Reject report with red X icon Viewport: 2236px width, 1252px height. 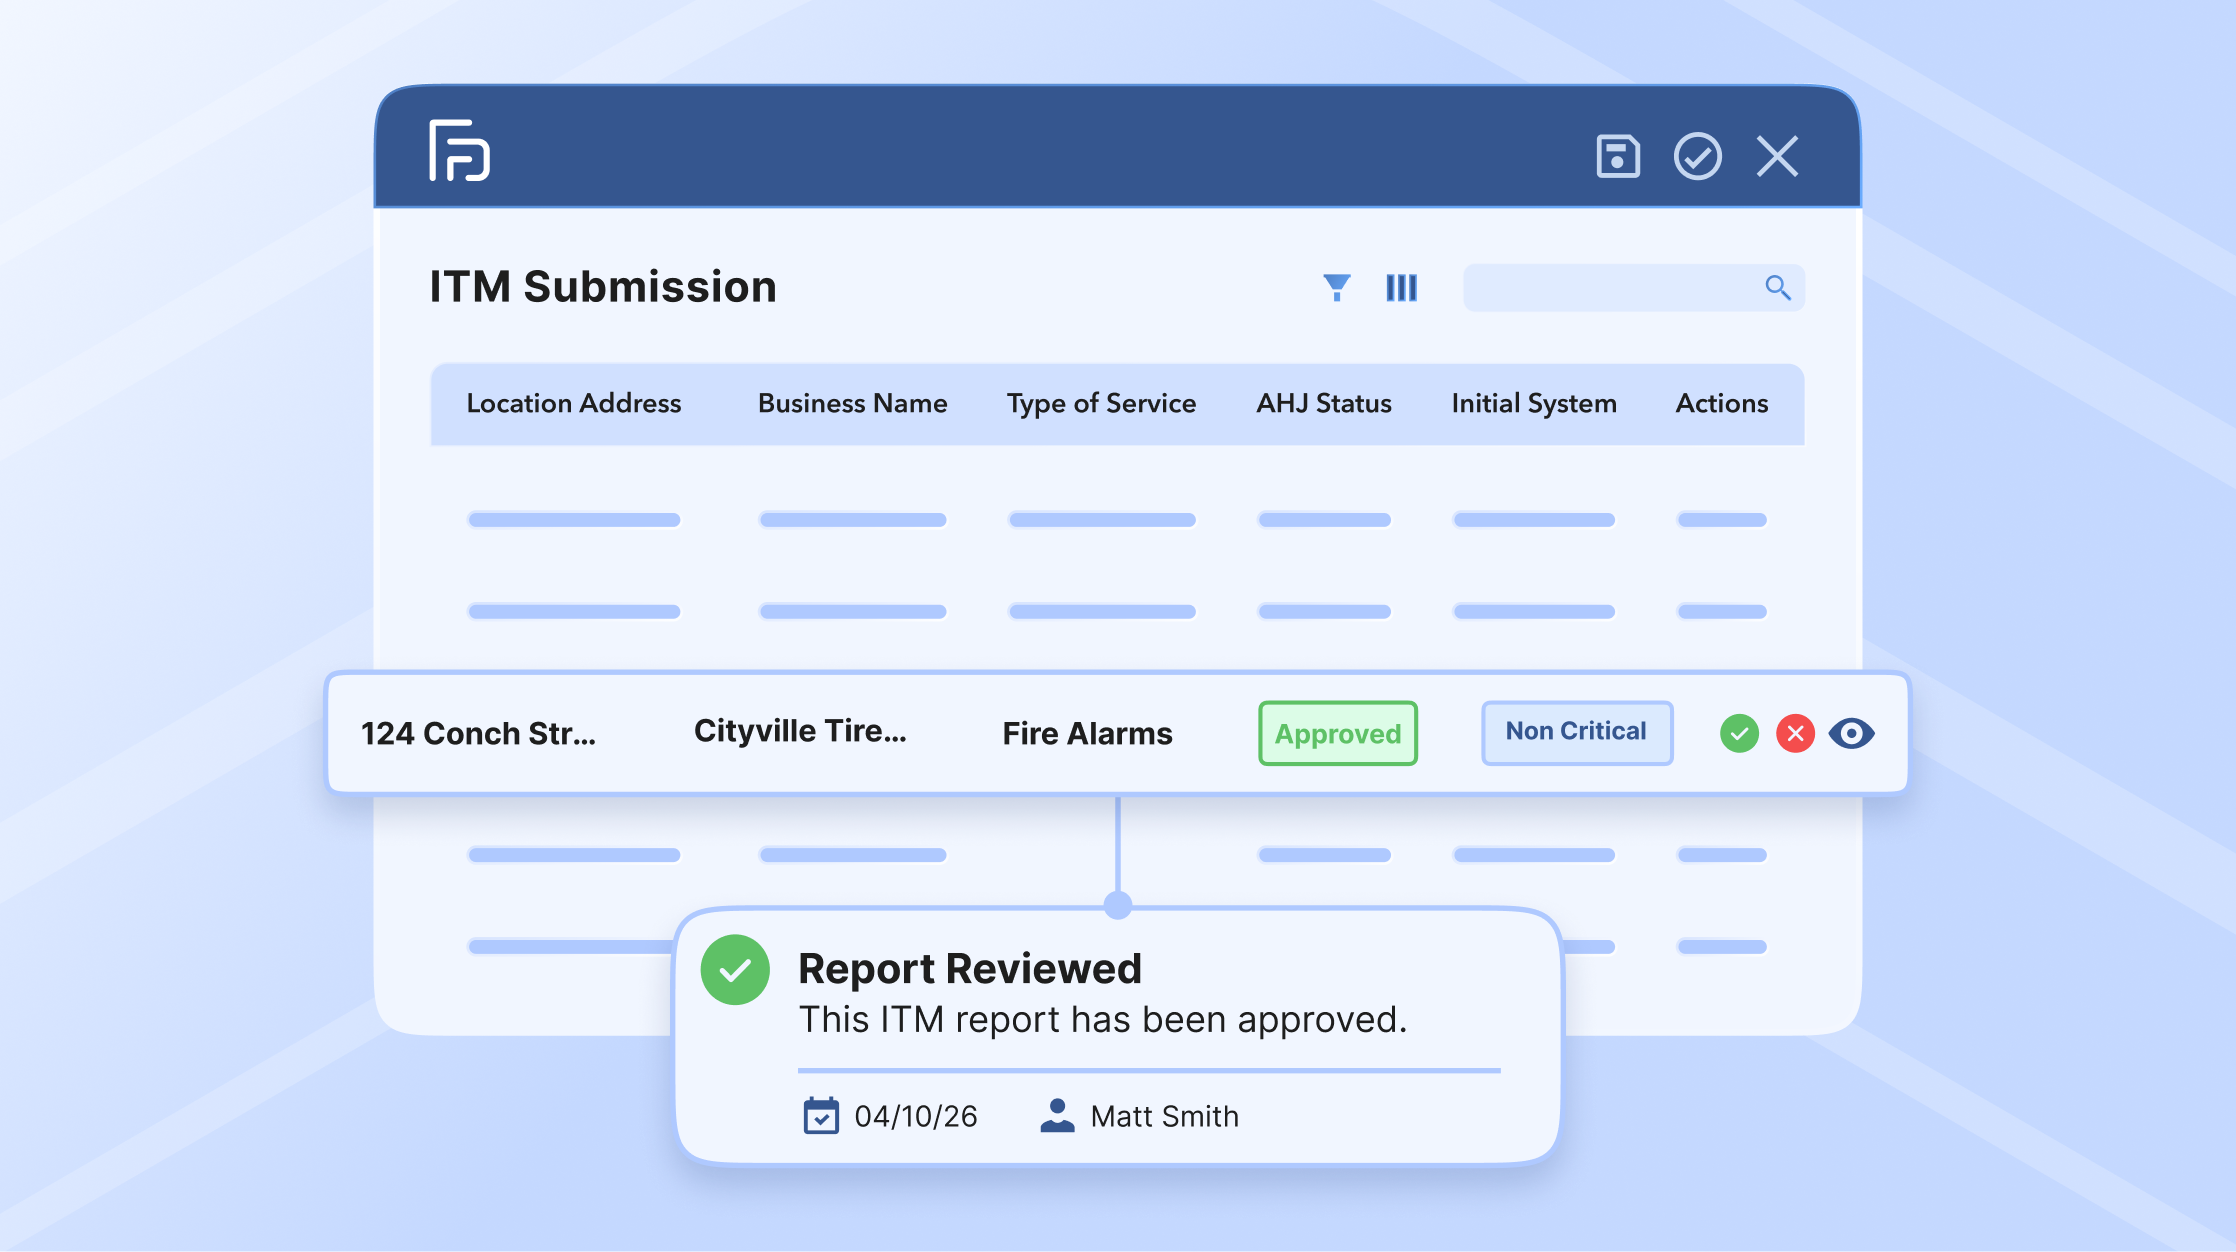coord(1796,734)
